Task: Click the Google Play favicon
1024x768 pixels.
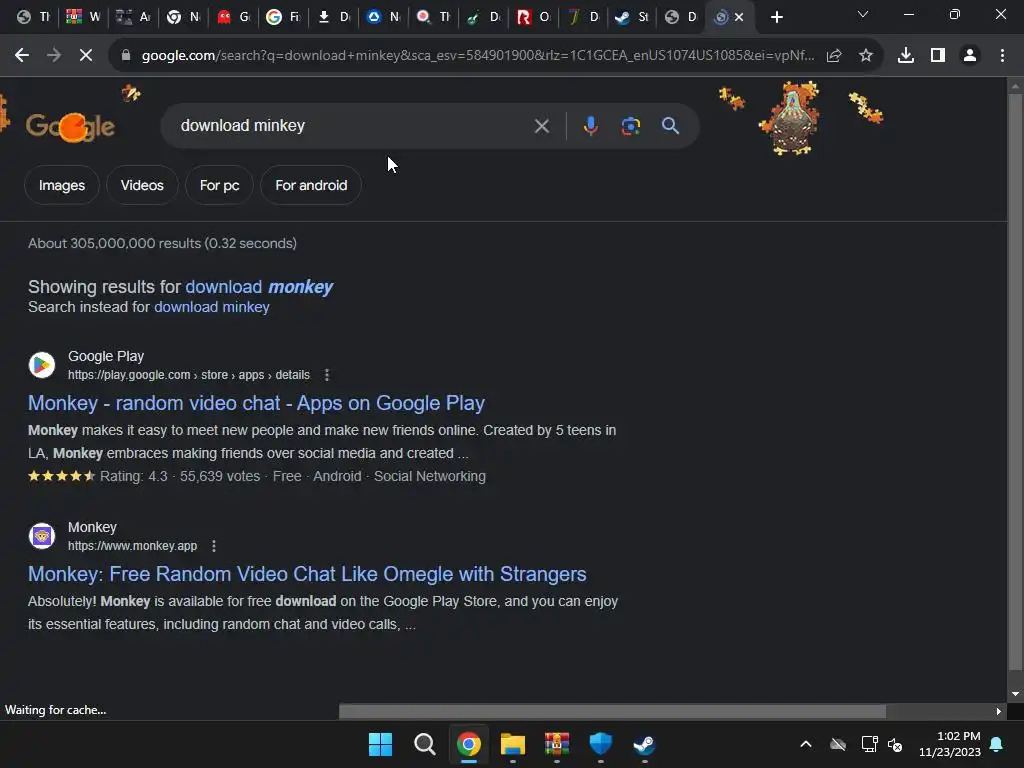Action: 42,365
